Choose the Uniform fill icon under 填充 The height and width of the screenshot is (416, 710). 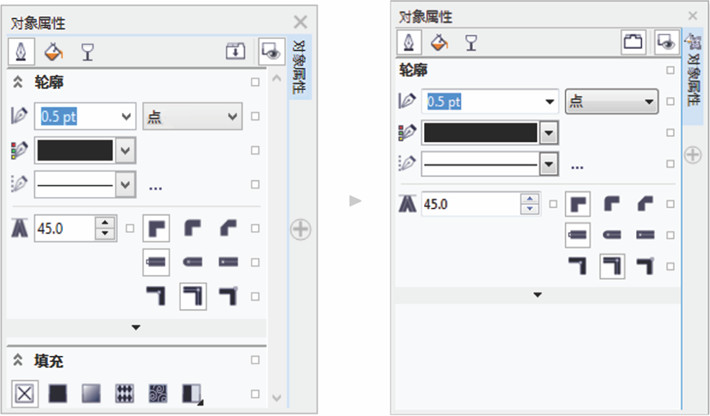click(x=58, y=393)
